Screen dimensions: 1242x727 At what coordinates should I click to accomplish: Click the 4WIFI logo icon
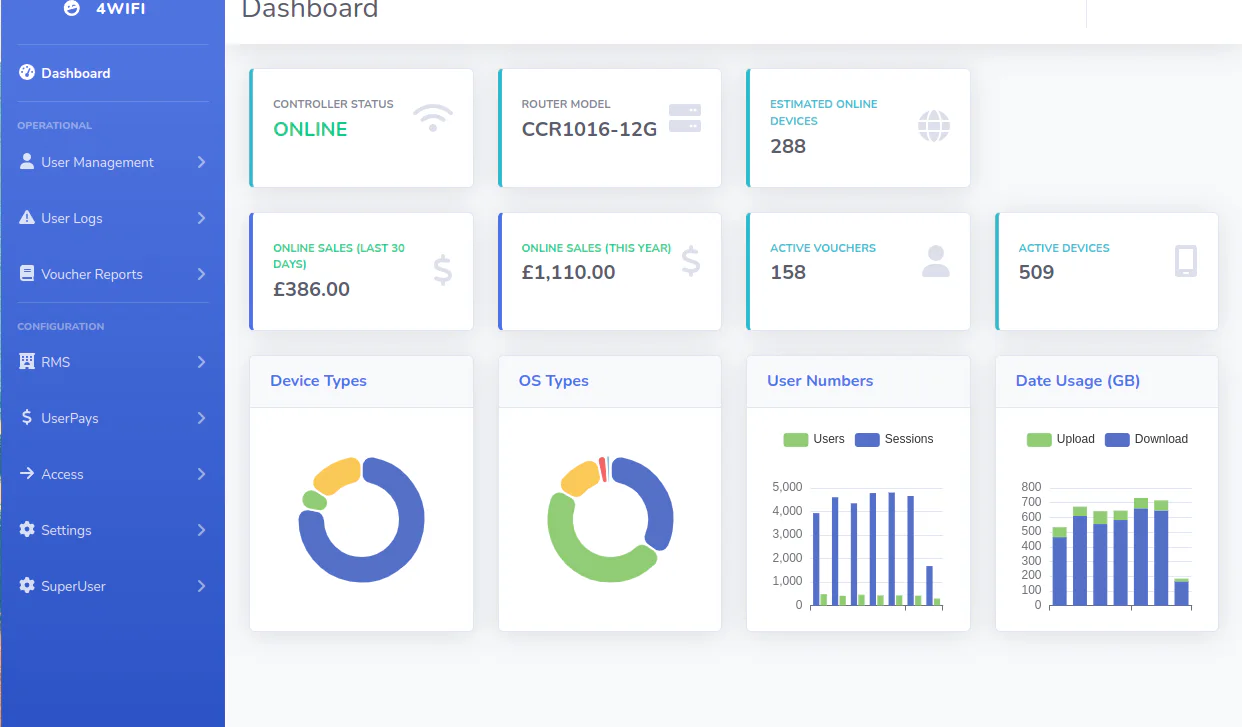click(71, 8)
